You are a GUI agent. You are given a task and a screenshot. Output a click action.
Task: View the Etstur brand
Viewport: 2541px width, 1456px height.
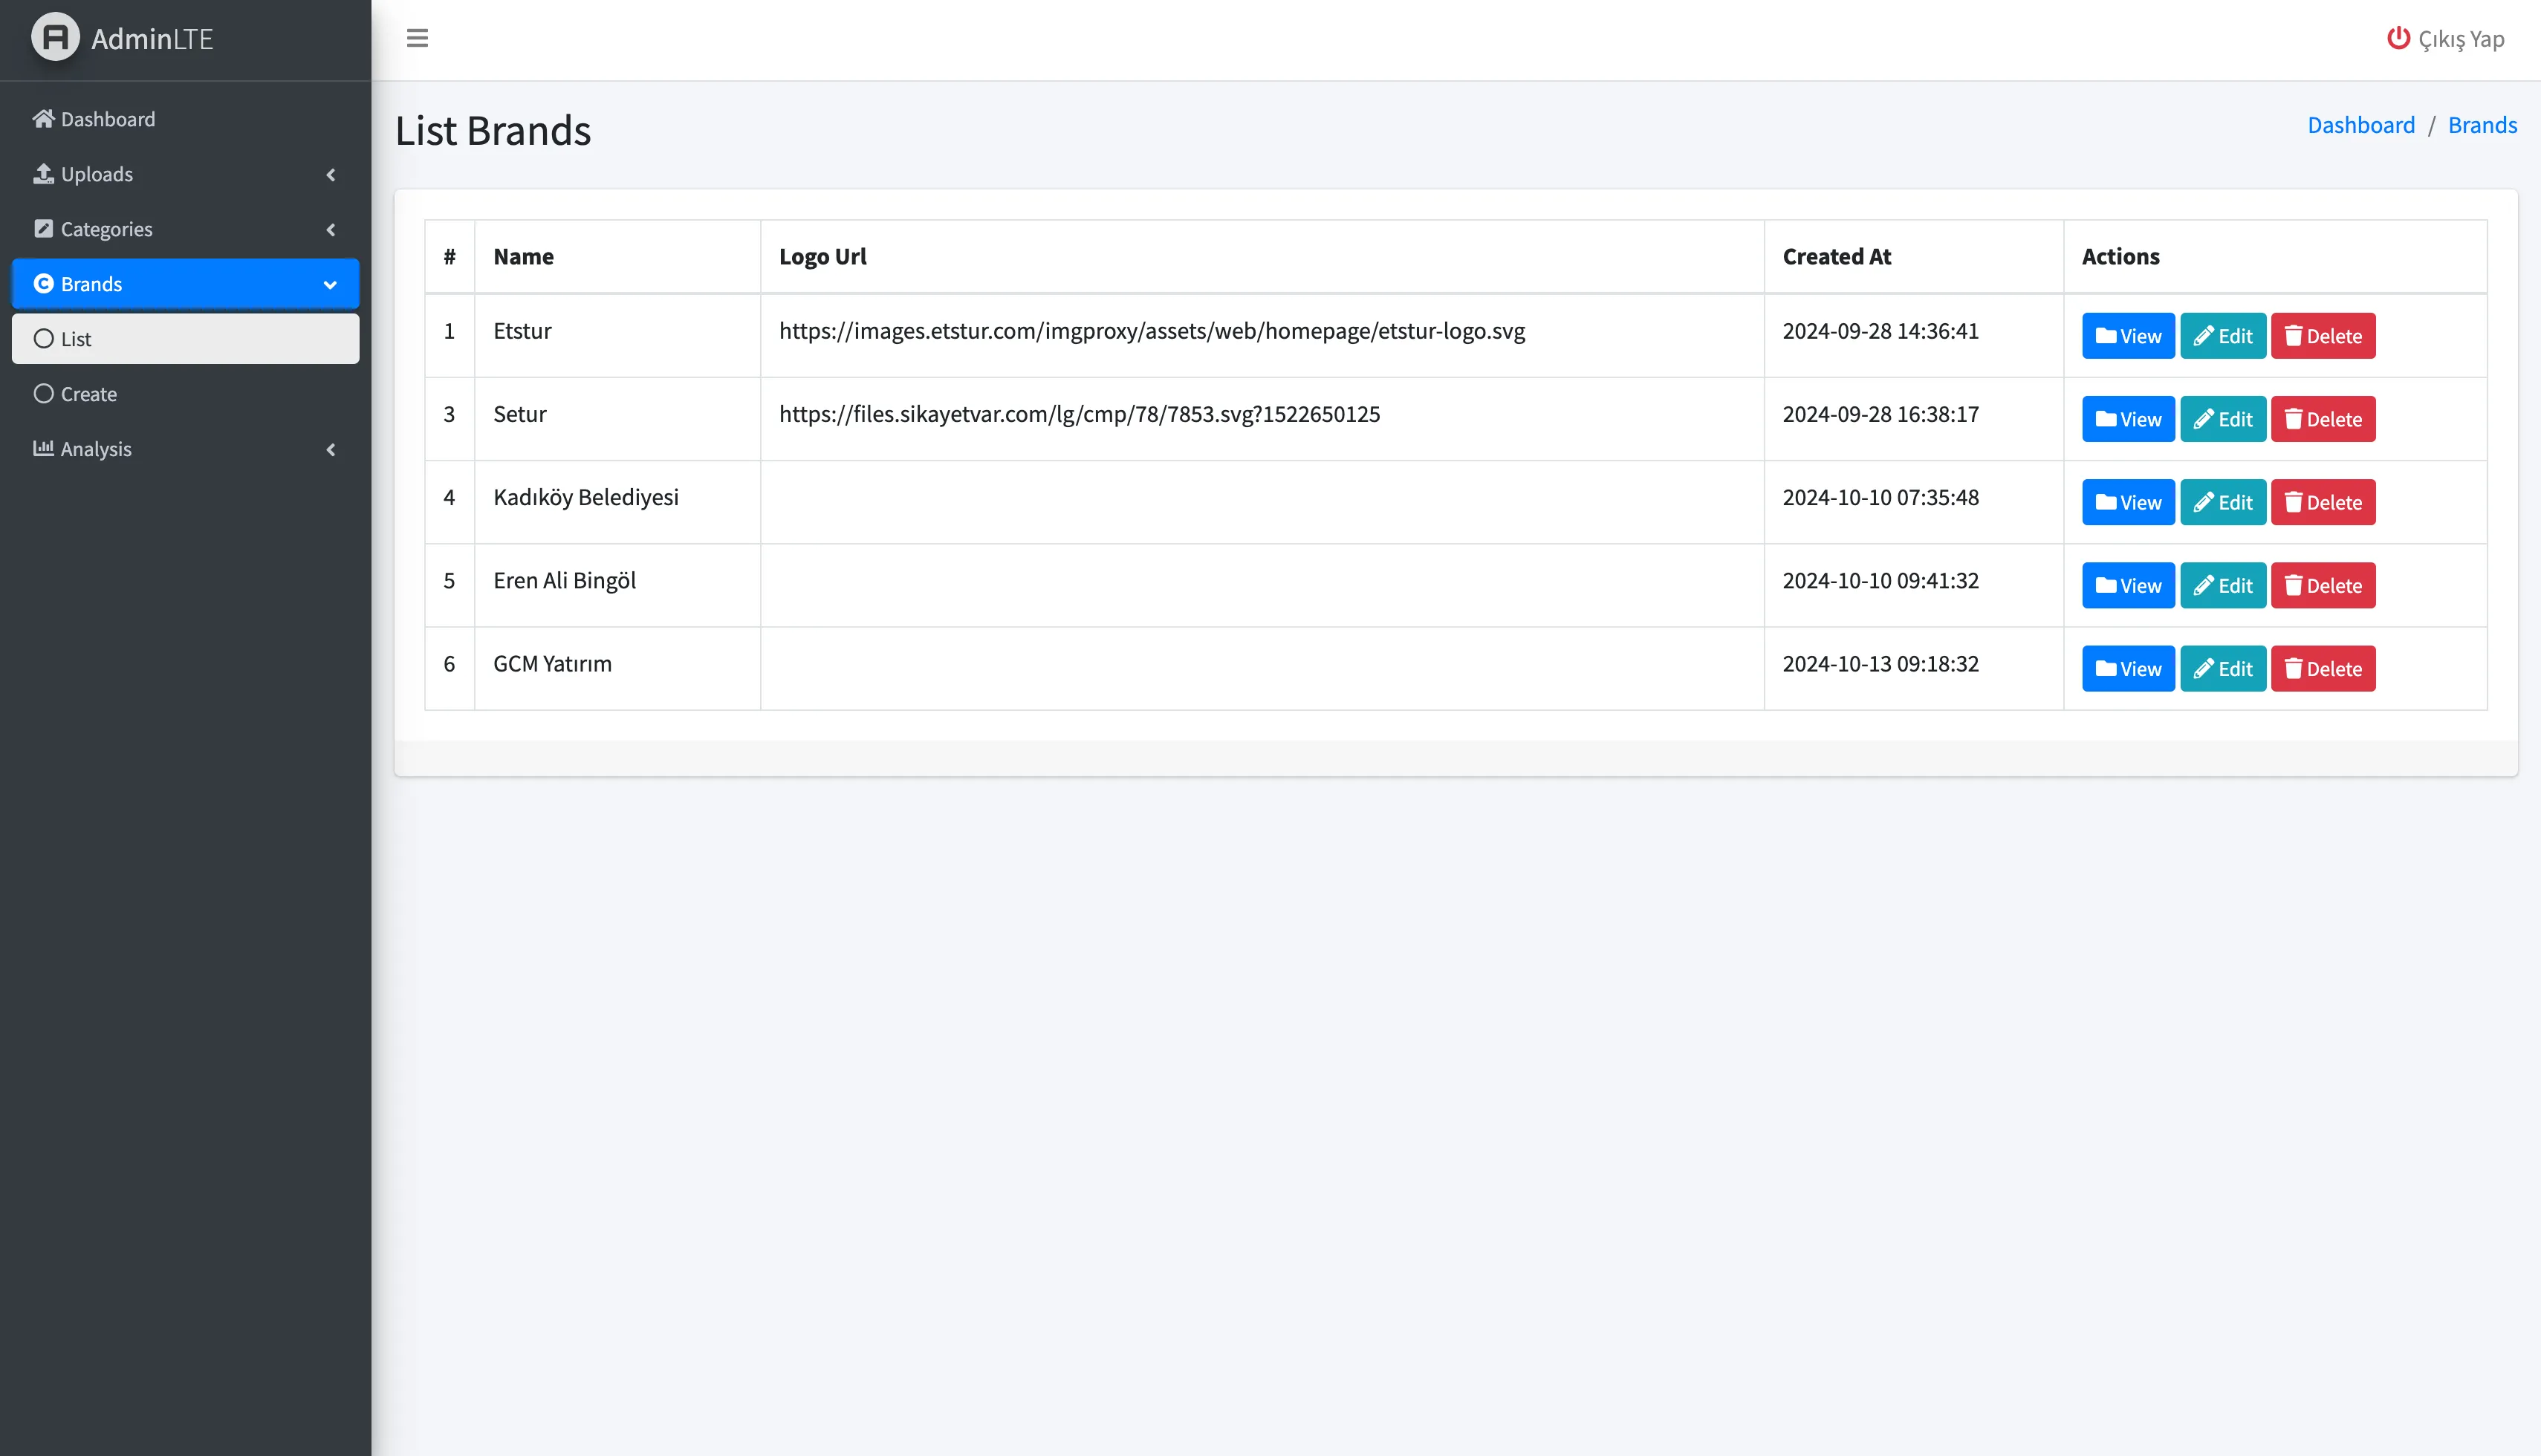point(2127,336)
